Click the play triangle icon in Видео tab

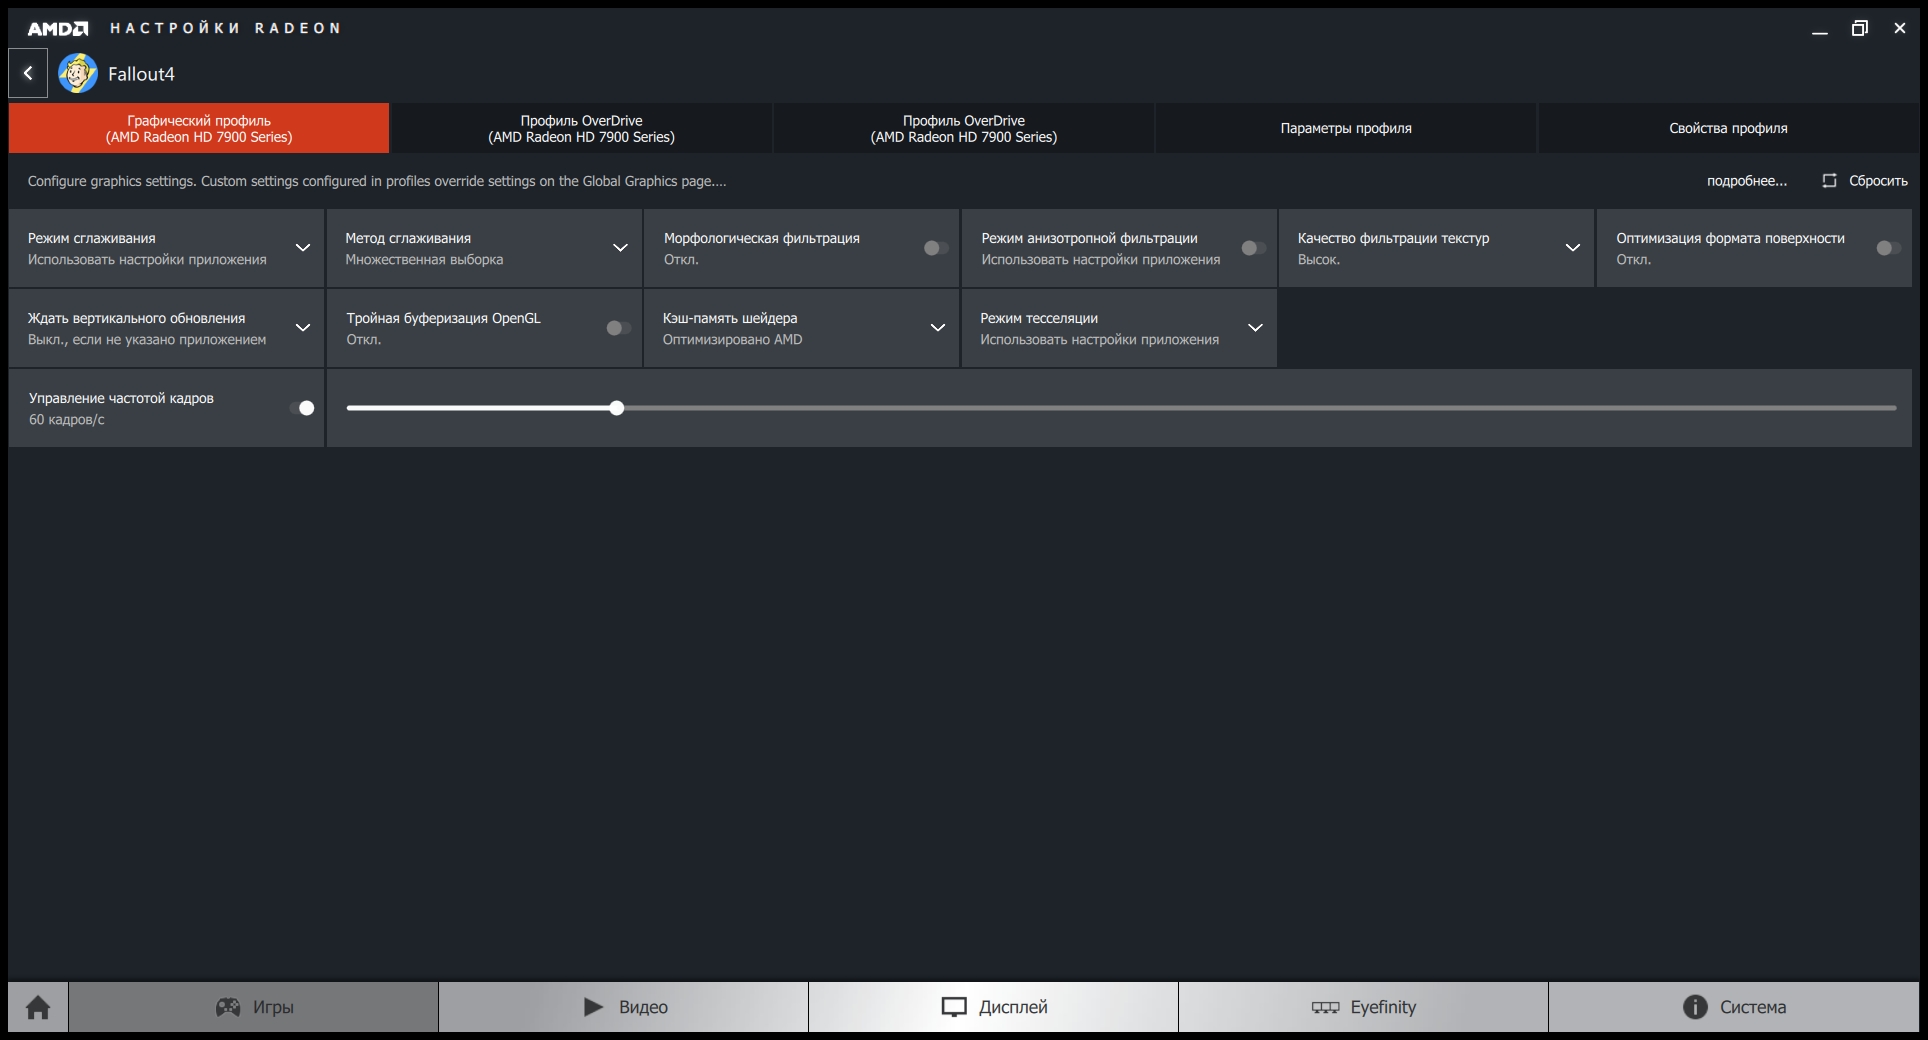593,1007
